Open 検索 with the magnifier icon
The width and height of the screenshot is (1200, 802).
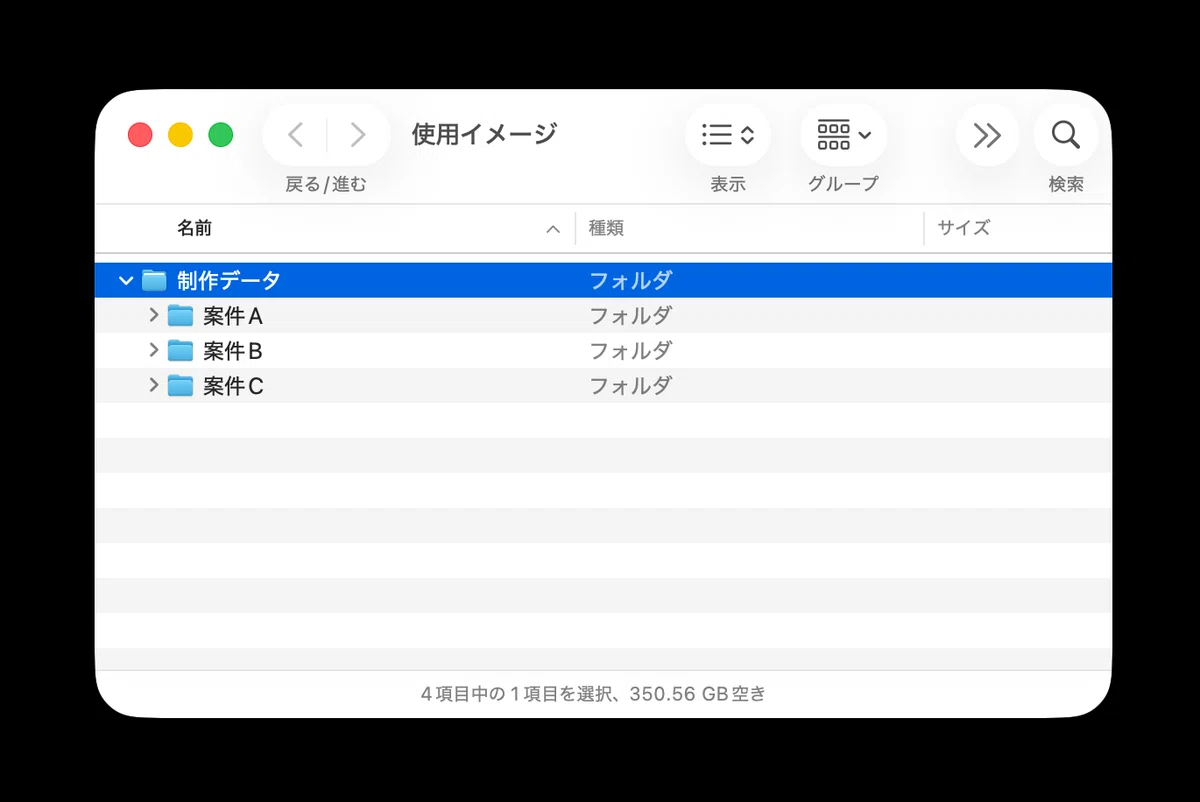pos(1066,134)
